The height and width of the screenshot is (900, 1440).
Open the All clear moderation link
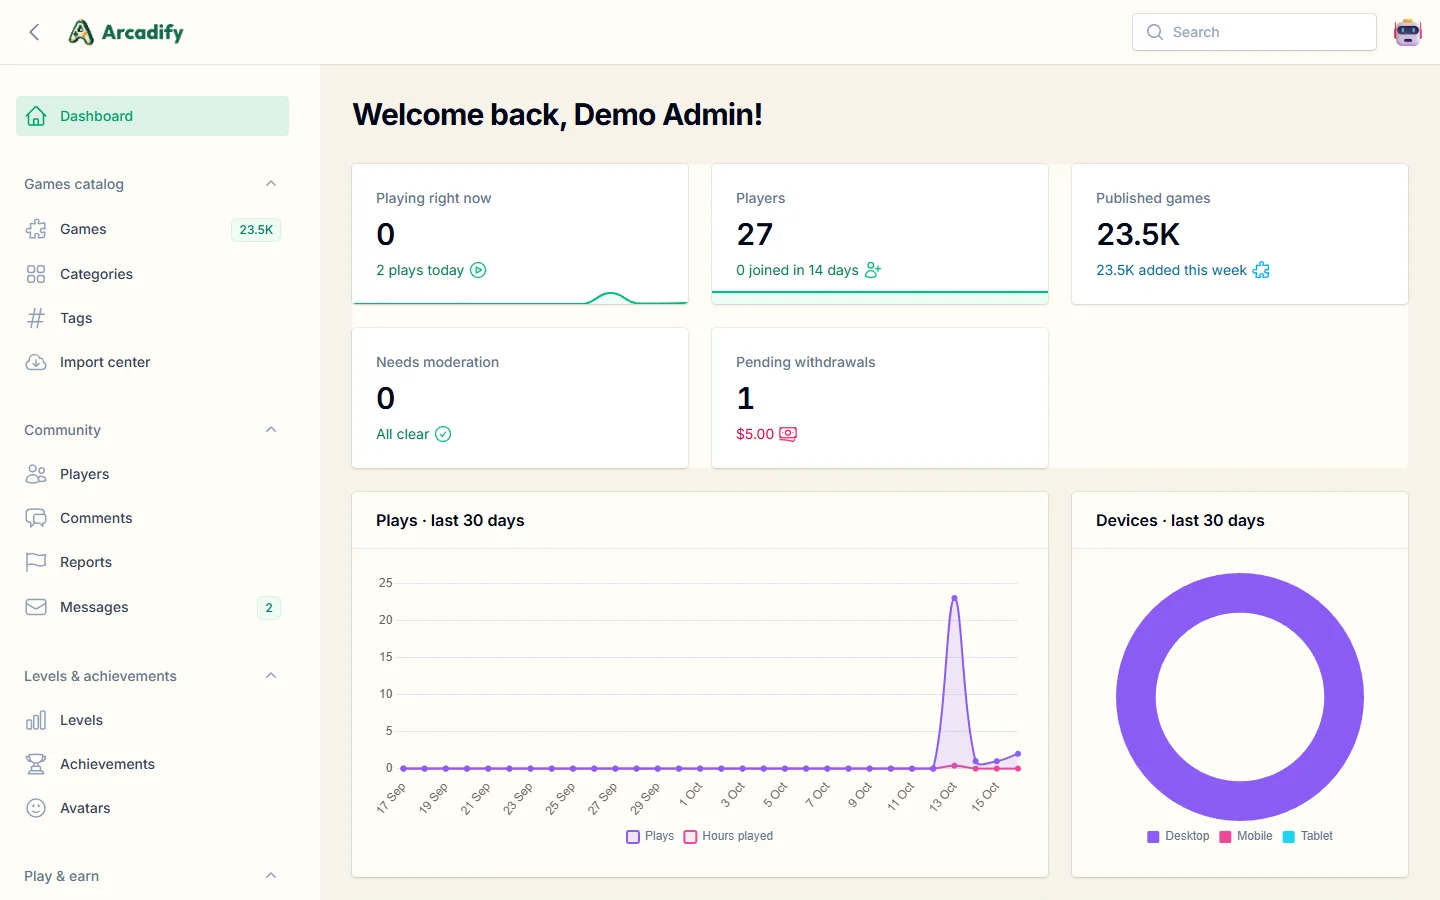click(x=413, y=434)
